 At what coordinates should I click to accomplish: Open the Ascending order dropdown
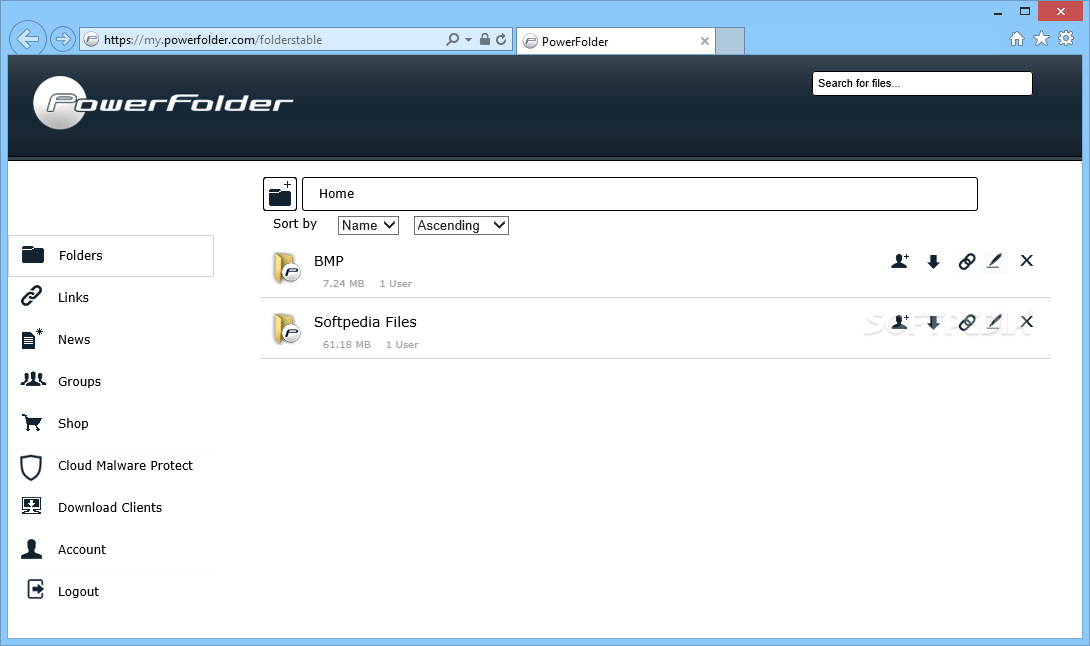[461, 225]
